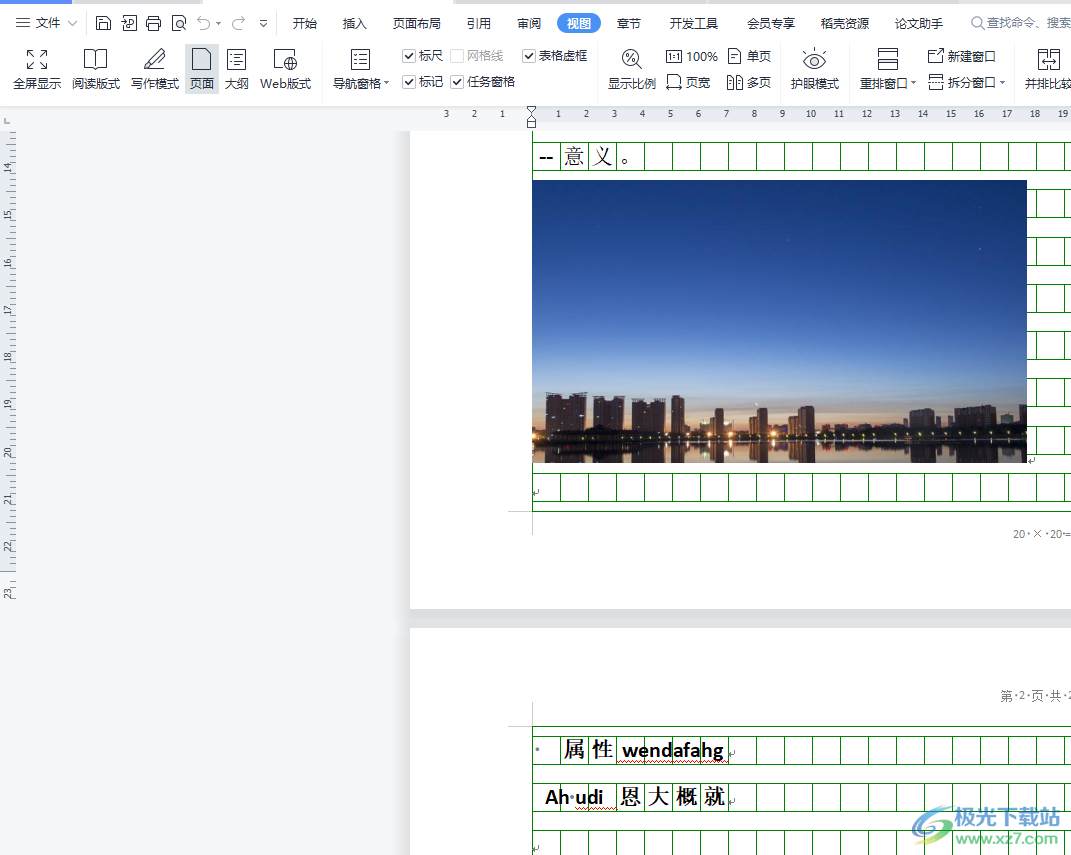1071x855 pixels.
Task: Select the View (视图) tab
Action: [x=579, y=23]
